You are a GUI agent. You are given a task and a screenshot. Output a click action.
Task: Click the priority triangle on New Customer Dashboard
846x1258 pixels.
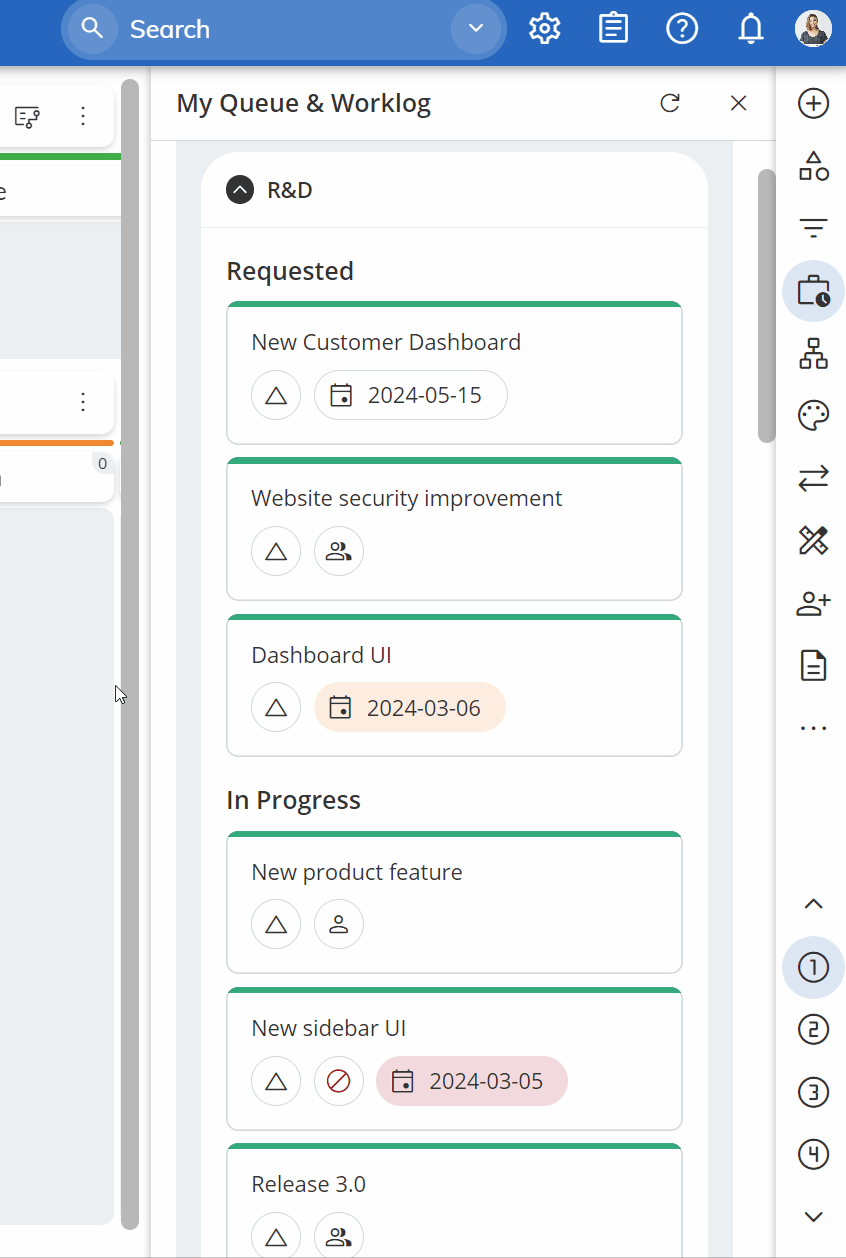(x=275, y=395)
